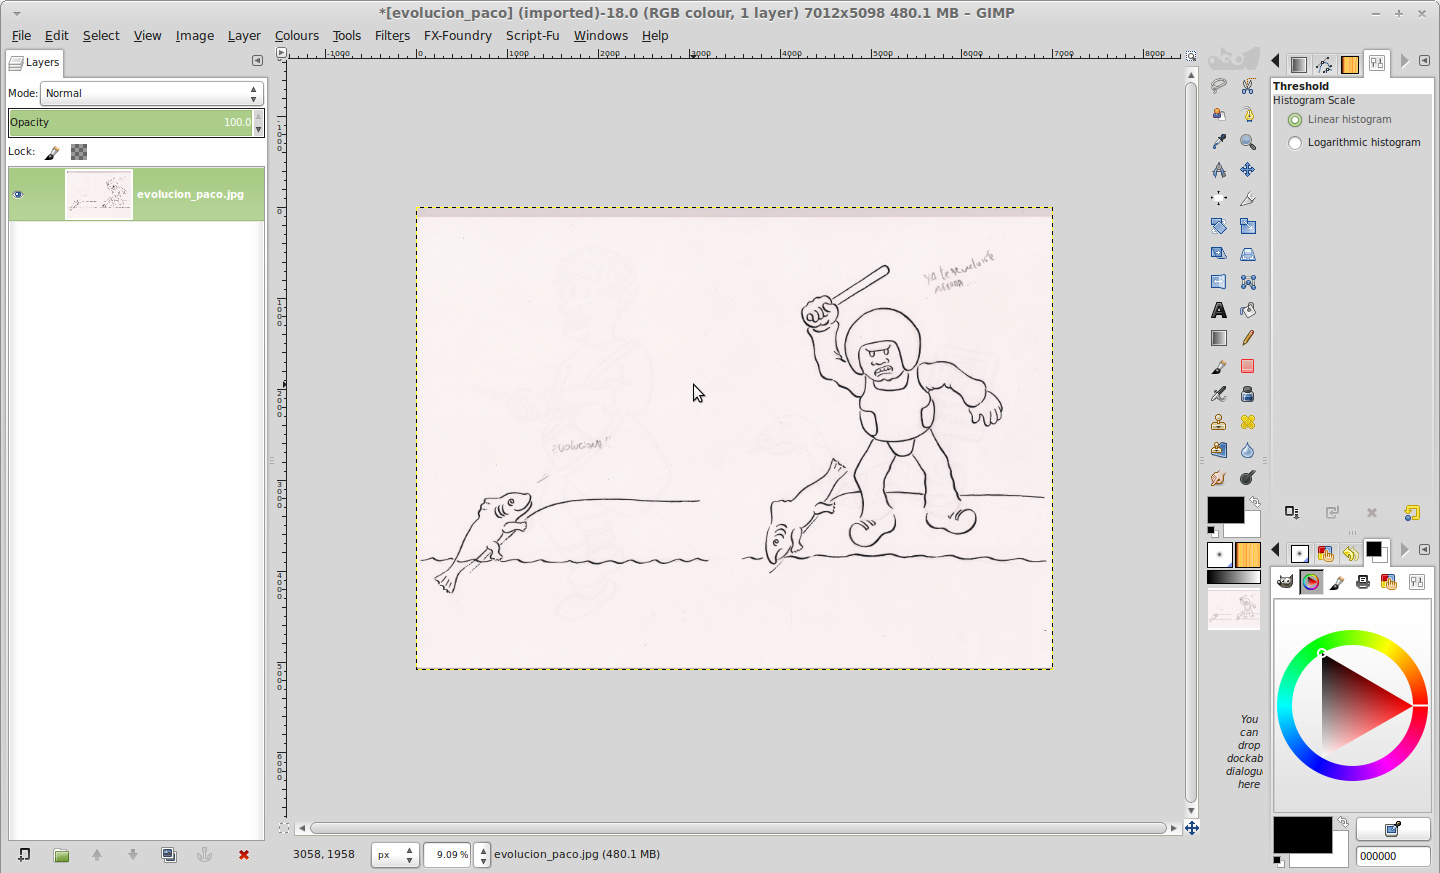This screenshot has width=1440, height=873.
Task: Create a new layer group folder
Action: point(61,855)
